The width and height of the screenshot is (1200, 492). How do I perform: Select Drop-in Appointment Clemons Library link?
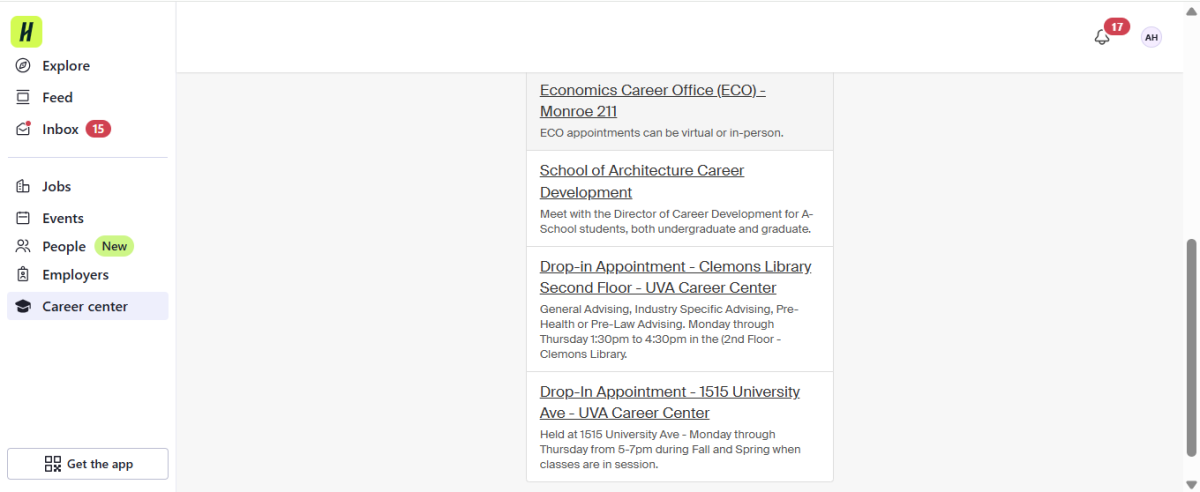(x=676, y=277)
